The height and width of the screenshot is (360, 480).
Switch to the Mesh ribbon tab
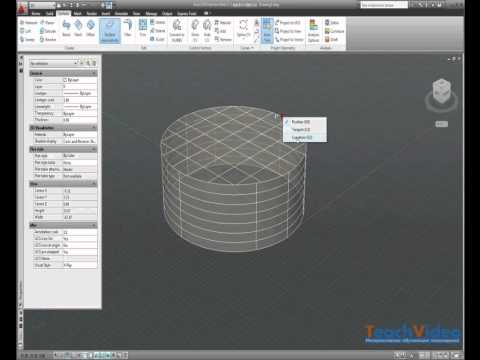[77, 13]
